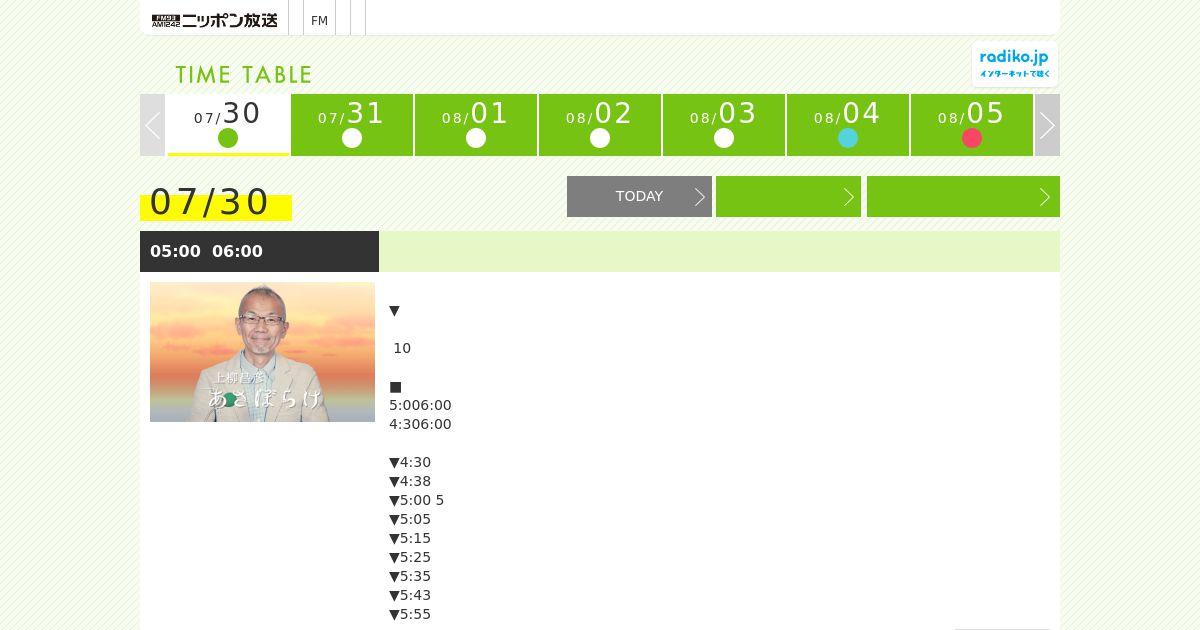Select the 08/02 date tab
Screen dimensions: 1200x630
tap(600, 125)
